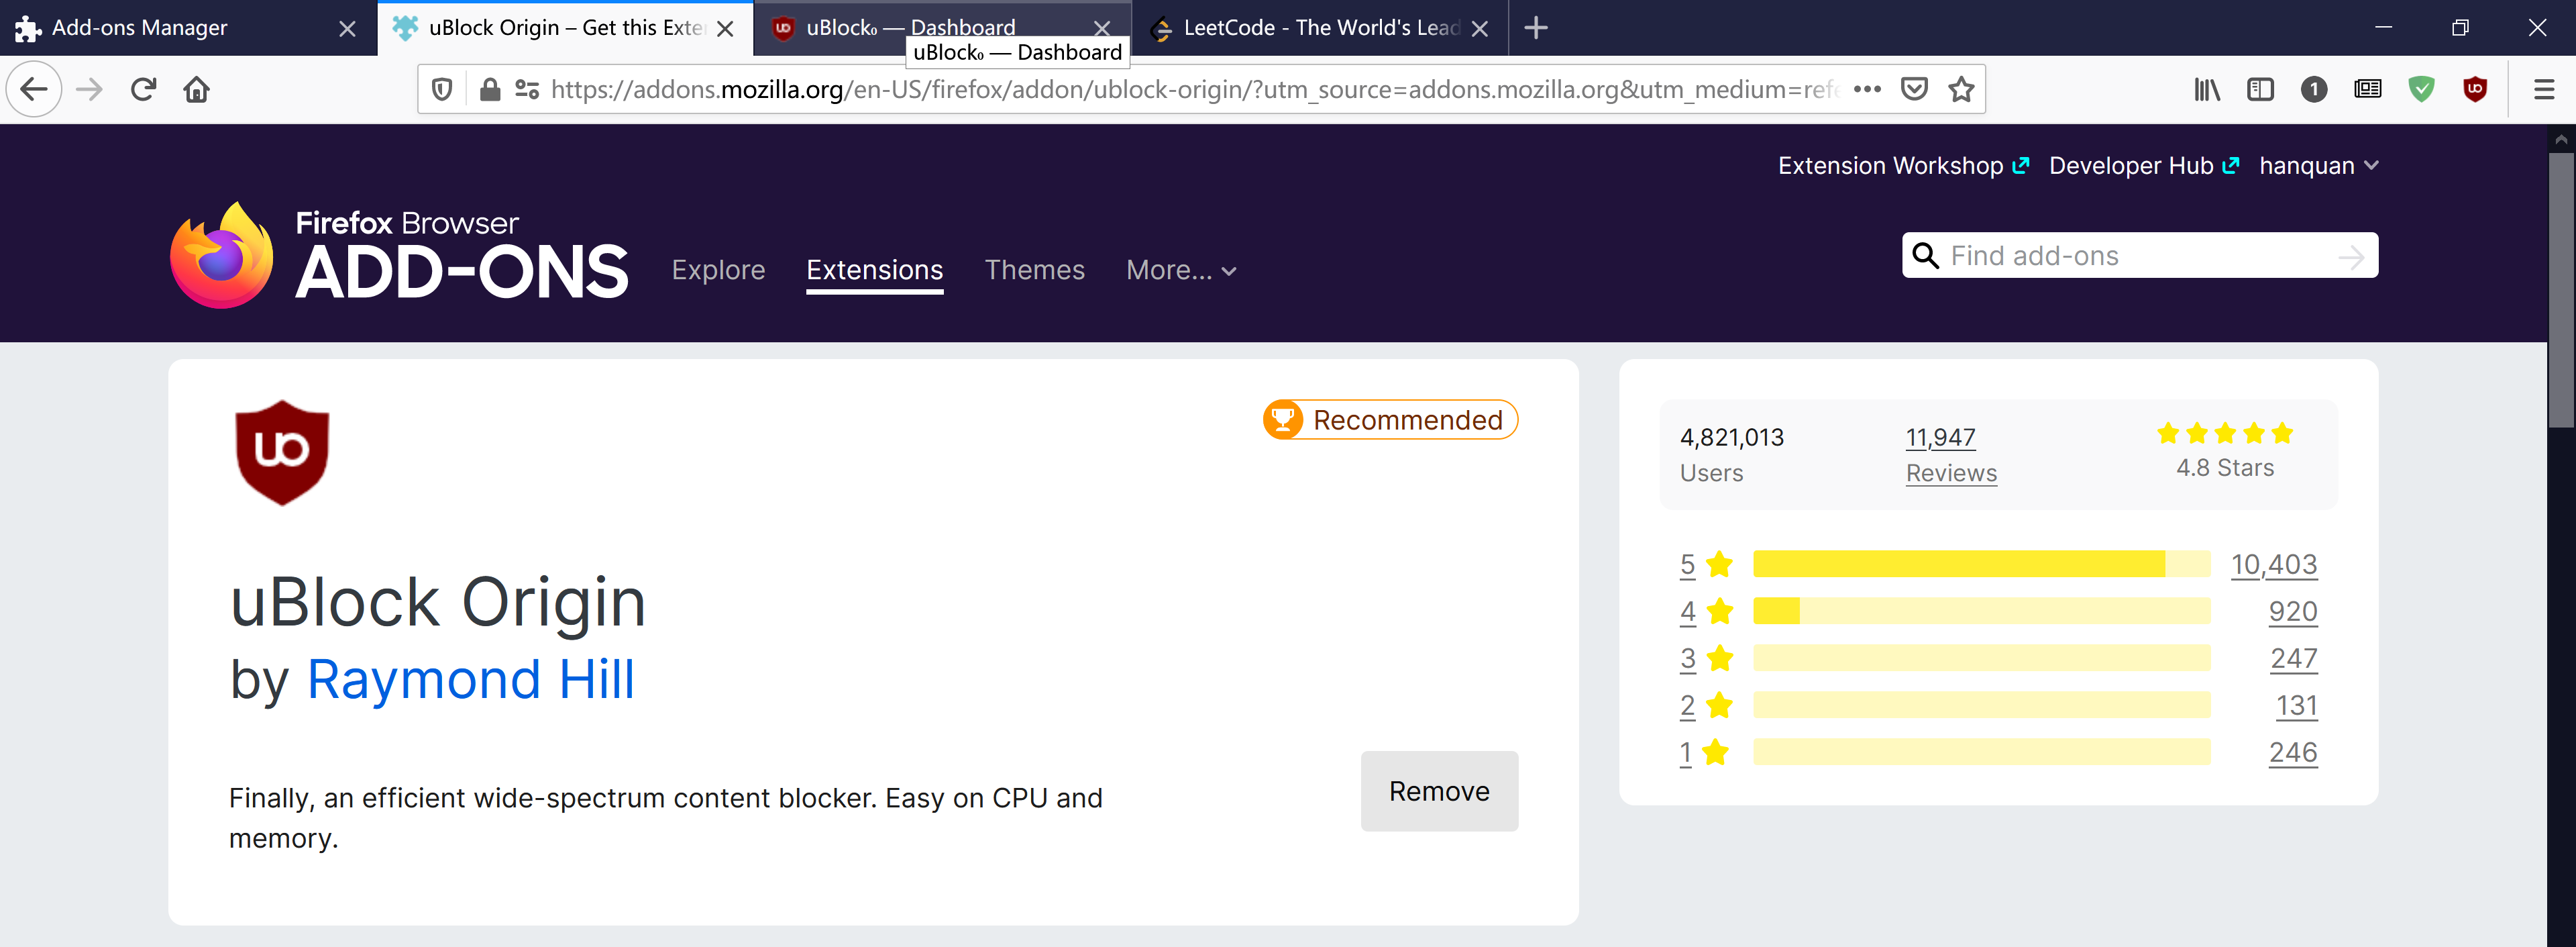Open the More dropdown menu
This screenshot has height=947, width=2576.
tap(1178, 271)
